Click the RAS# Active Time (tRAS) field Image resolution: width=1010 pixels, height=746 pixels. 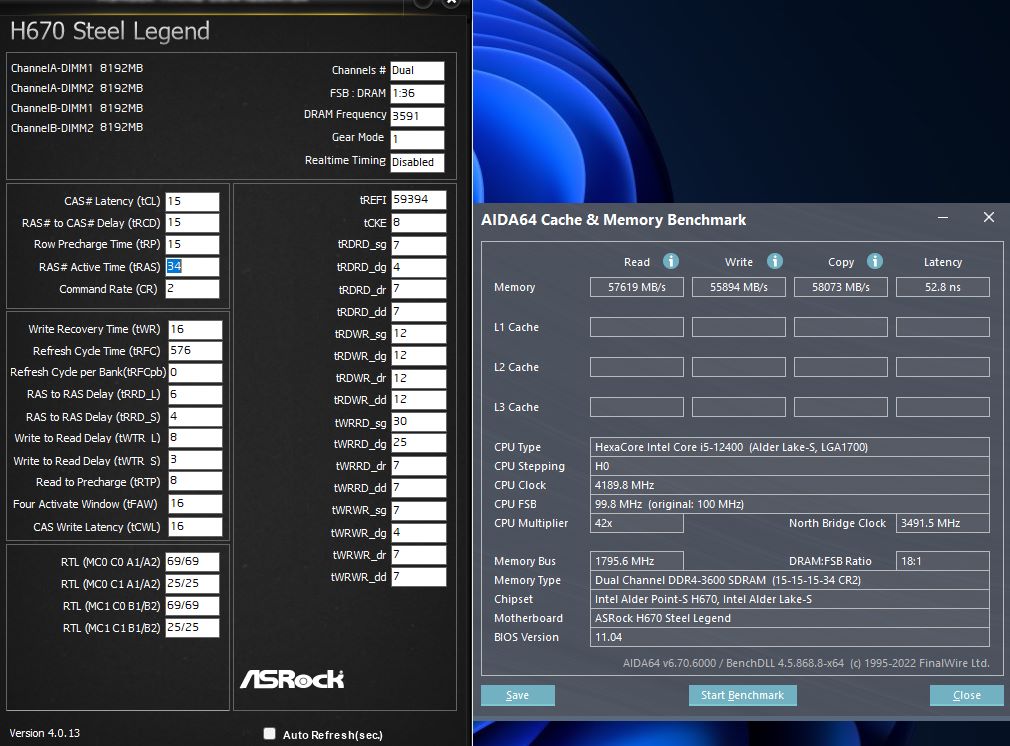point(192,267)
